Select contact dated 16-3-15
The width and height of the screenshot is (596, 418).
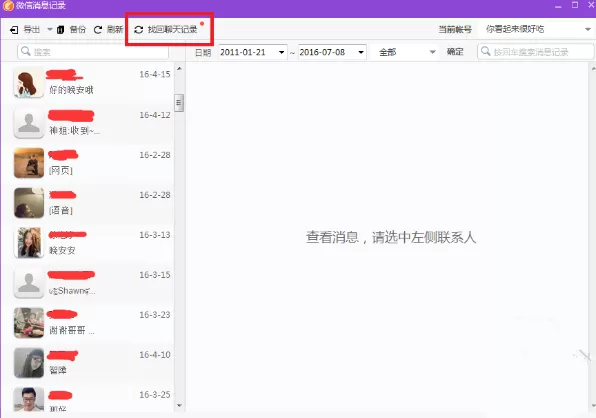pyautogui.click(x=87, y=282)
